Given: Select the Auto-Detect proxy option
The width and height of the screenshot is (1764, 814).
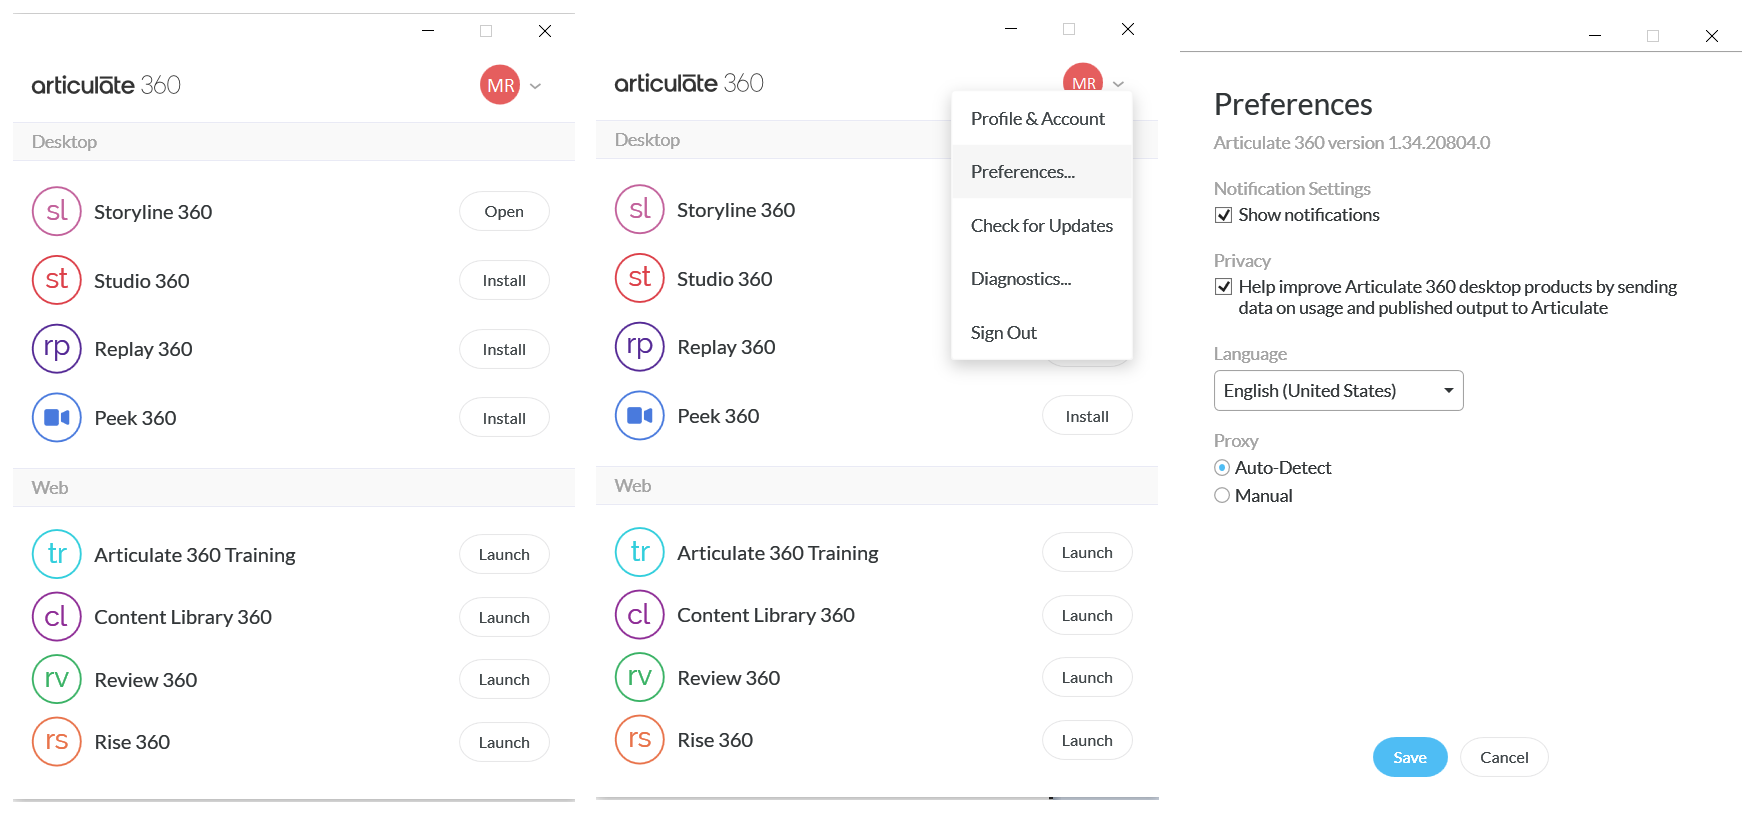Looking at the screenshot, I should point(1222,468).
